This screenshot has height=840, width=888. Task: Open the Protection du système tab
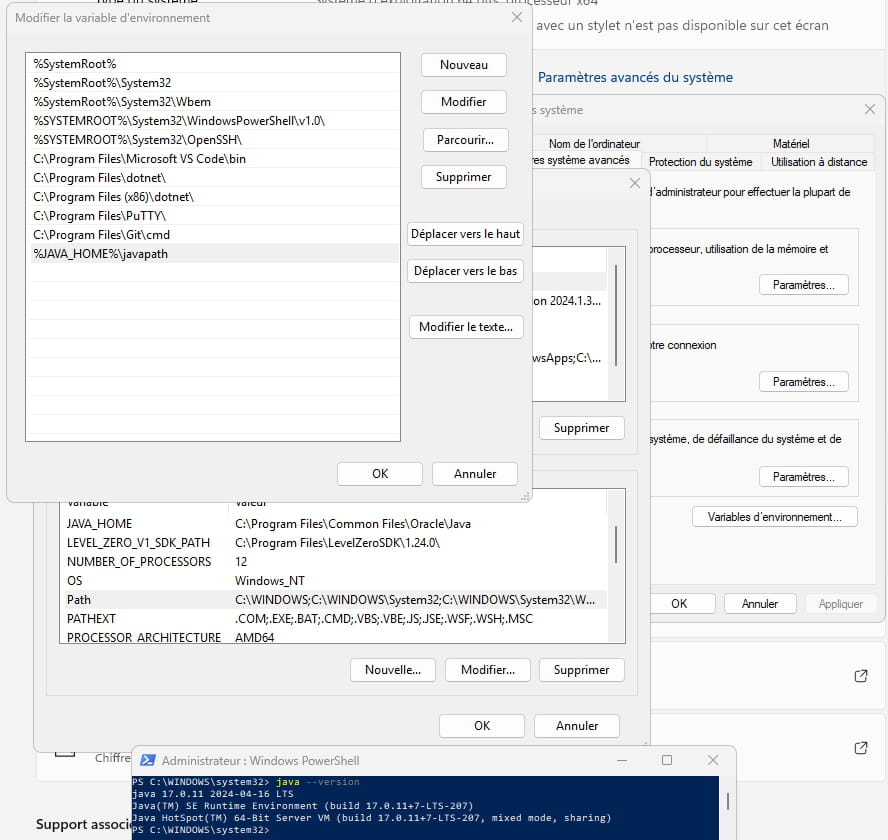point(700,161)
